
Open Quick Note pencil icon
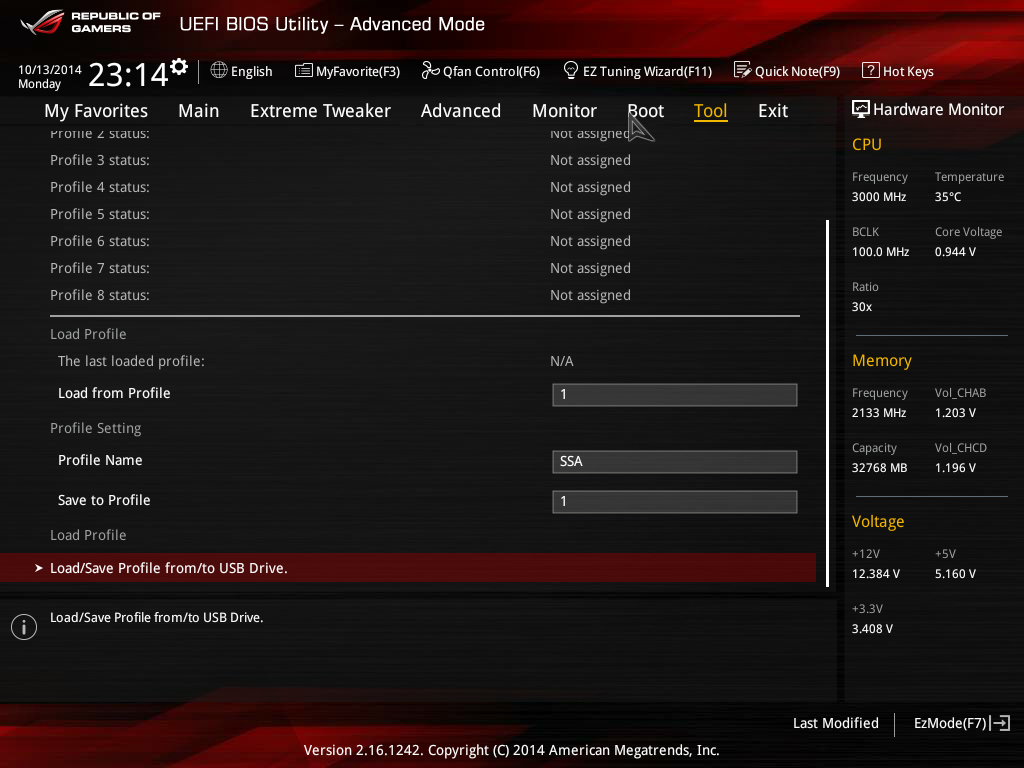point(743,70)
